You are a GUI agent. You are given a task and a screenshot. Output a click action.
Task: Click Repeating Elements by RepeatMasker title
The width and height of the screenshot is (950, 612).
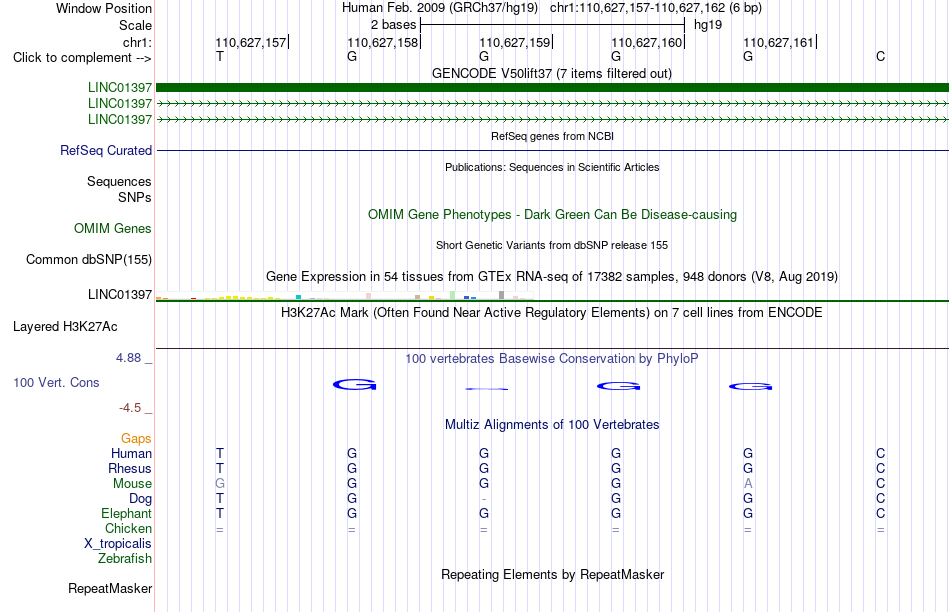click(552, 574)
